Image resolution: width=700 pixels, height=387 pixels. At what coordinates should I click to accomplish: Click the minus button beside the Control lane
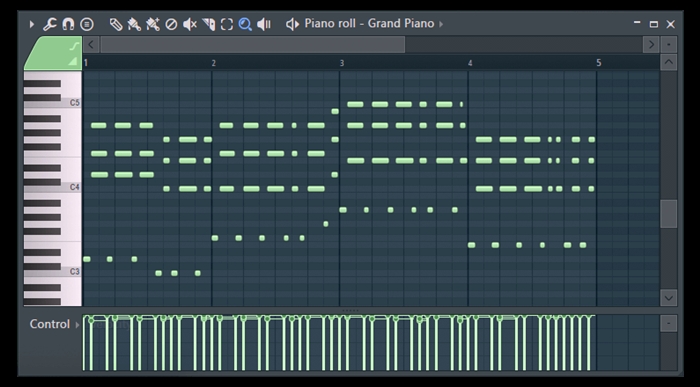pos(668,323)
